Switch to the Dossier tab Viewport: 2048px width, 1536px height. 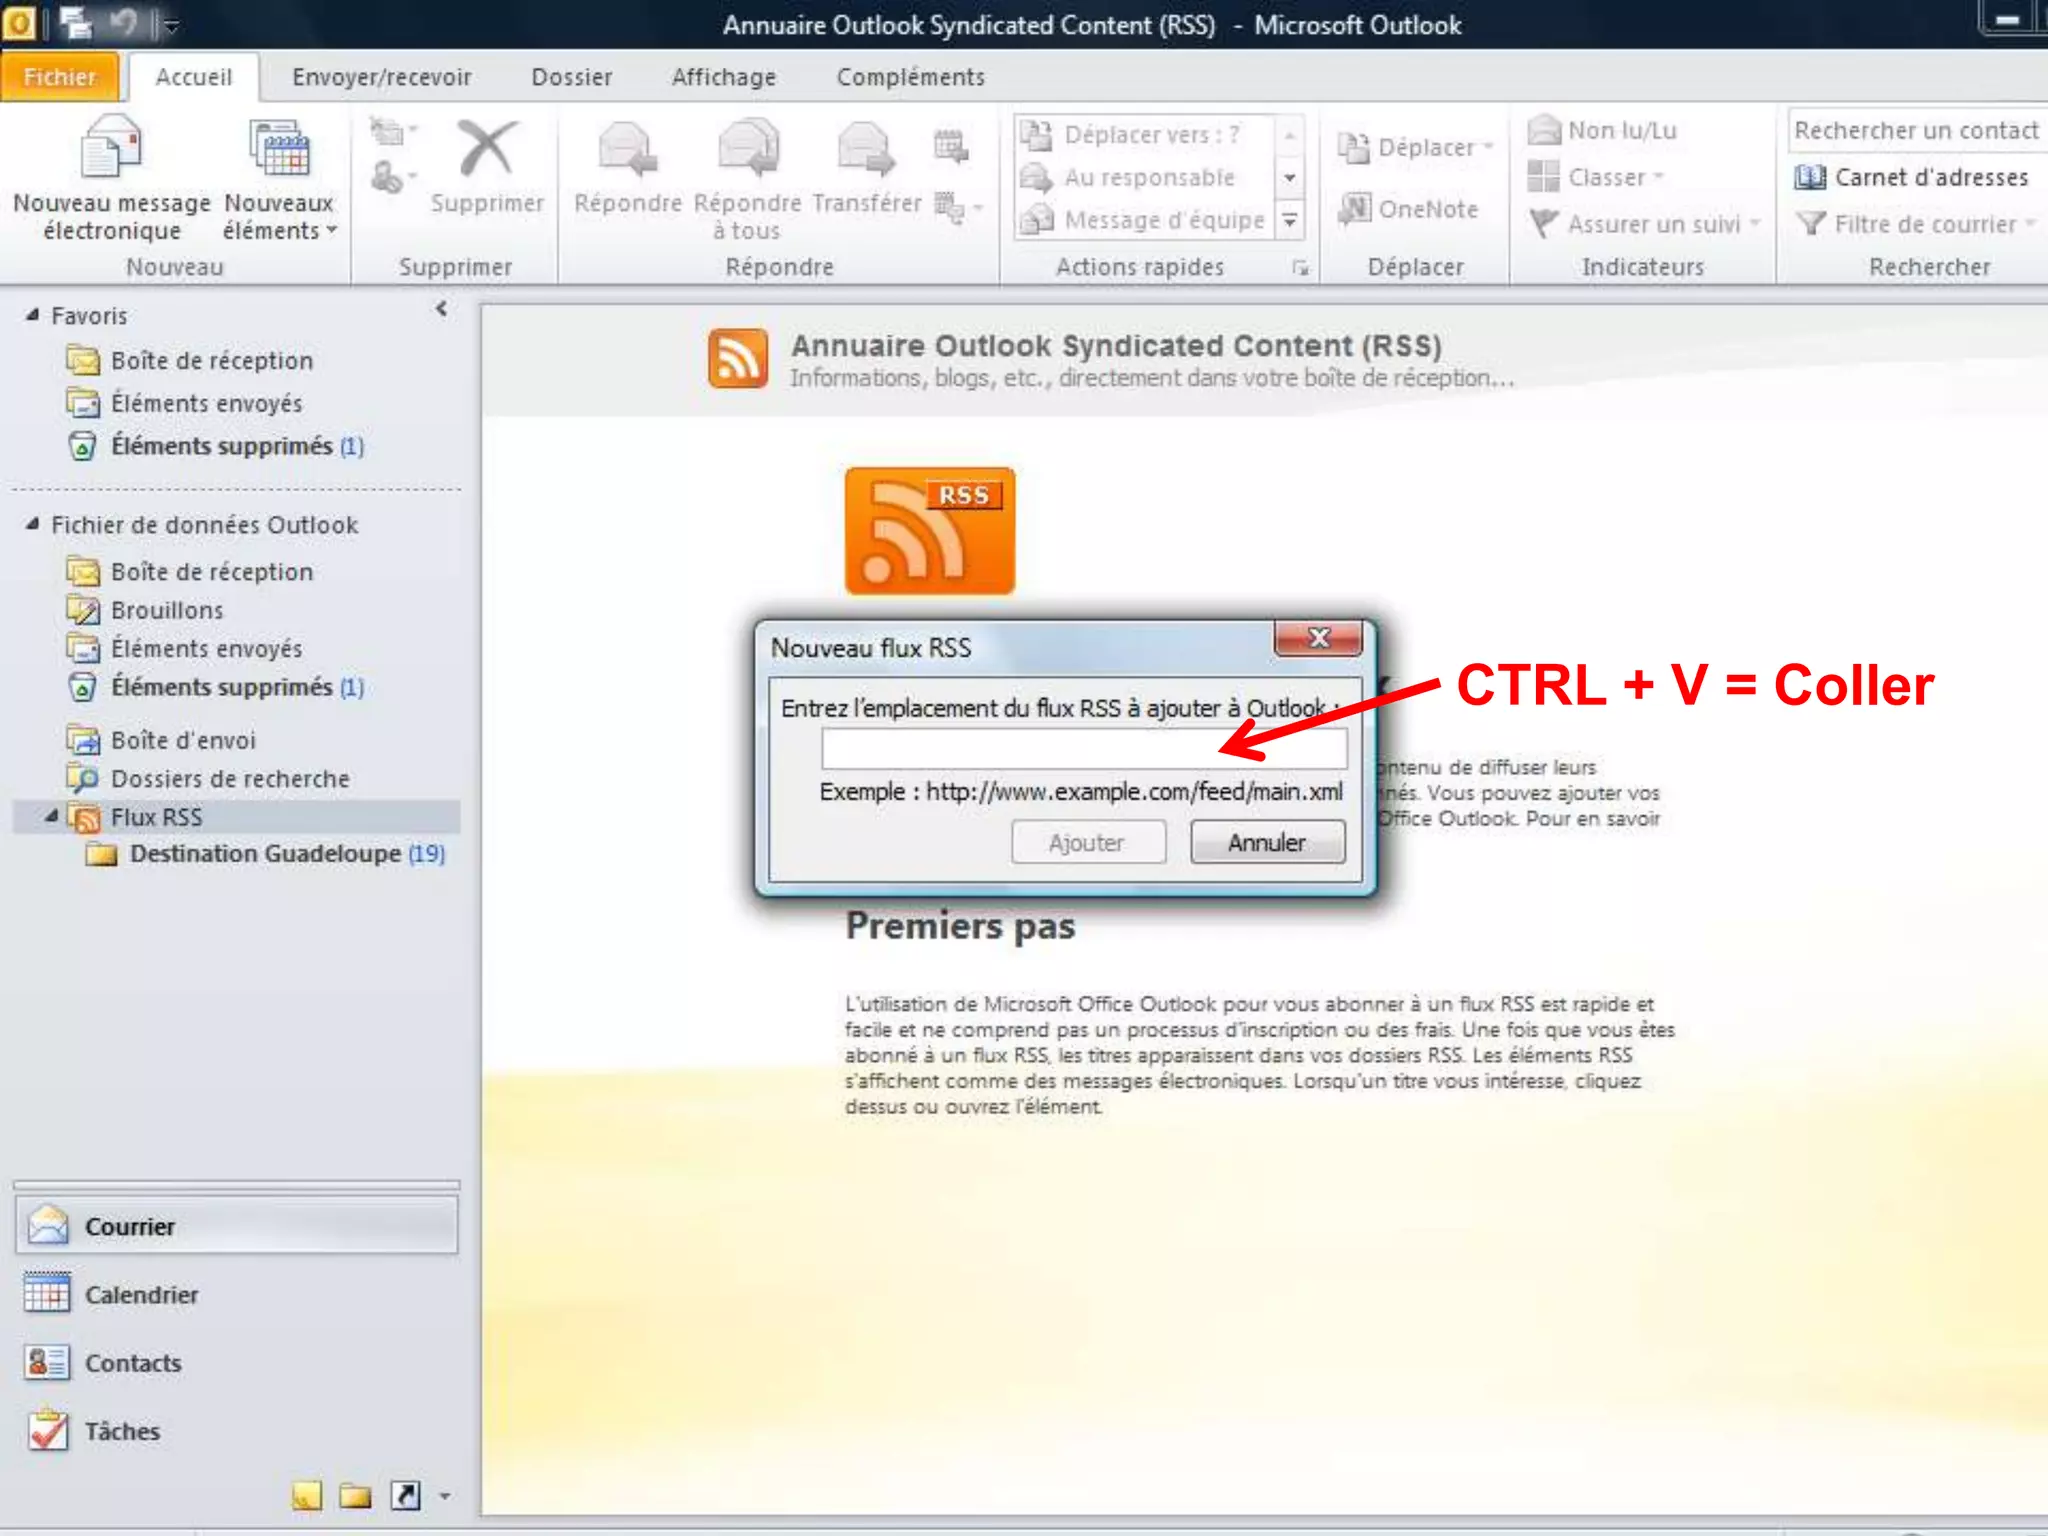click(571, 77)
